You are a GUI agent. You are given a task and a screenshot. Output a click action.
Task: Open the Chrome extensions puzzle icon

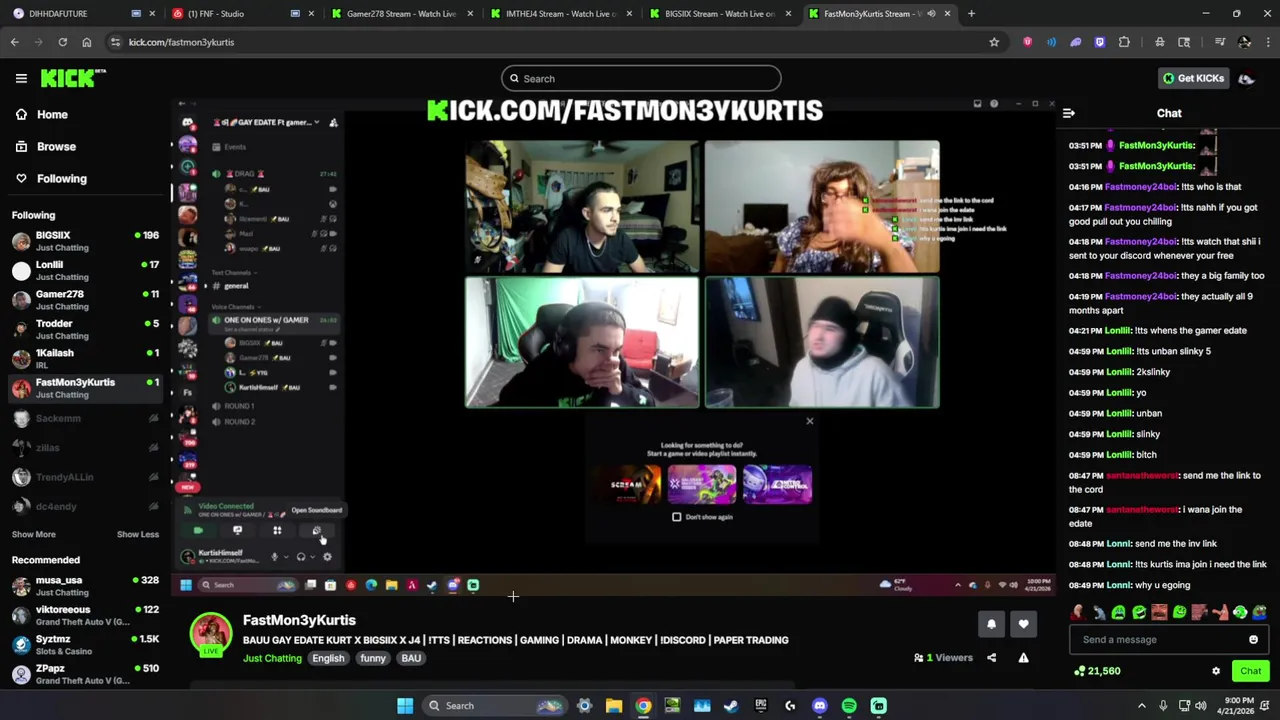point(1124,42)
